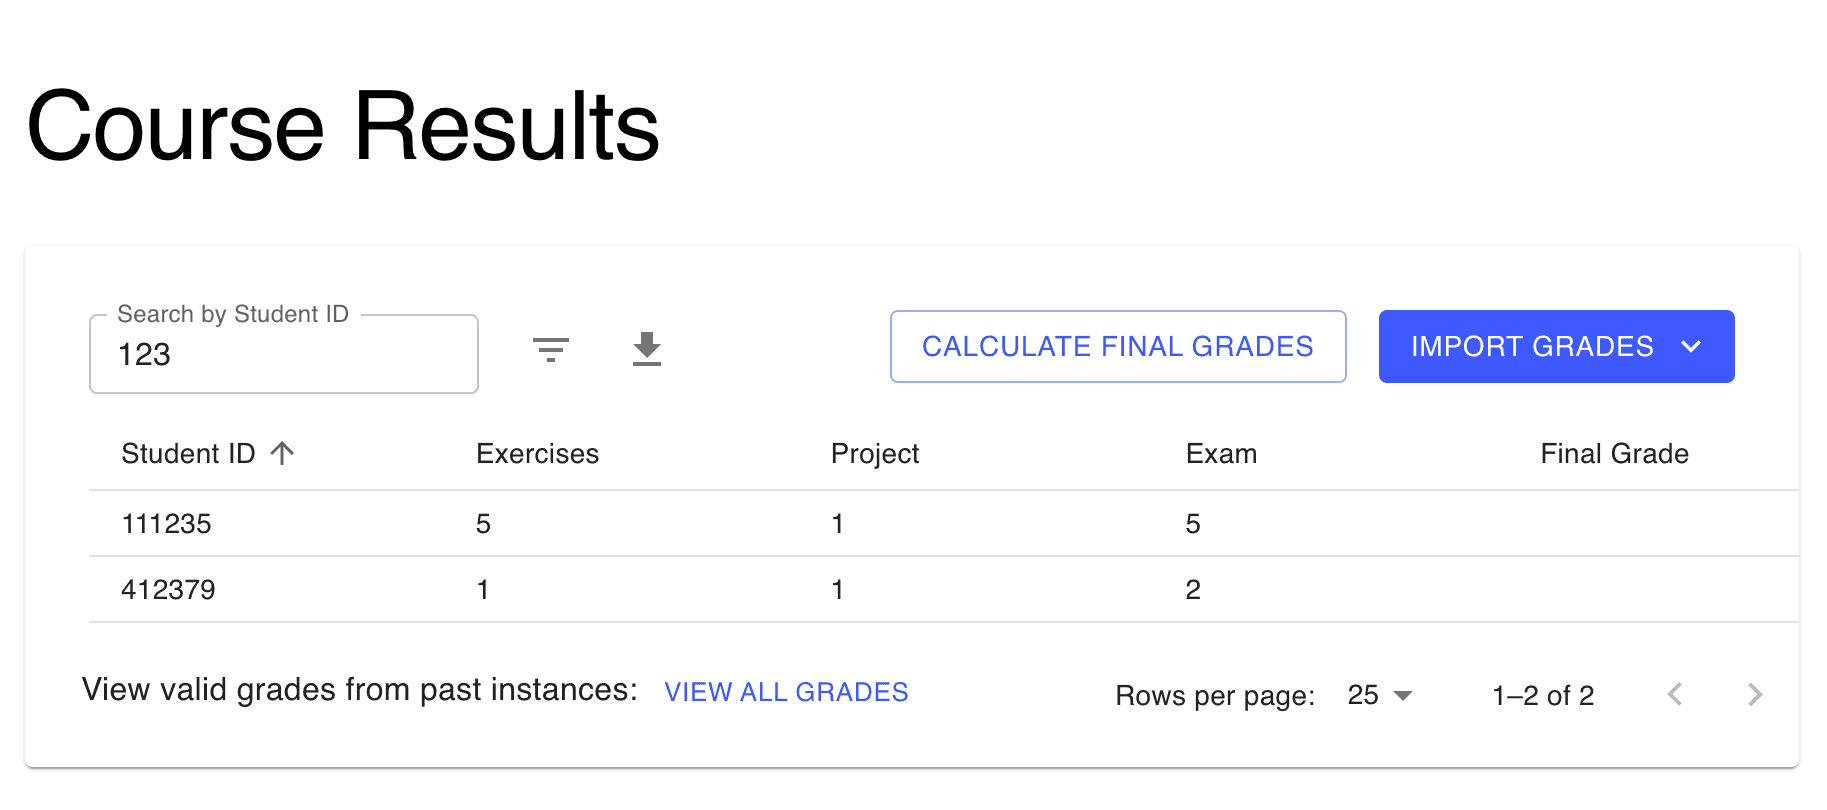Go to next page arrow
1827x810 pixels.
pyautogui.click(x=1754, y=695)
